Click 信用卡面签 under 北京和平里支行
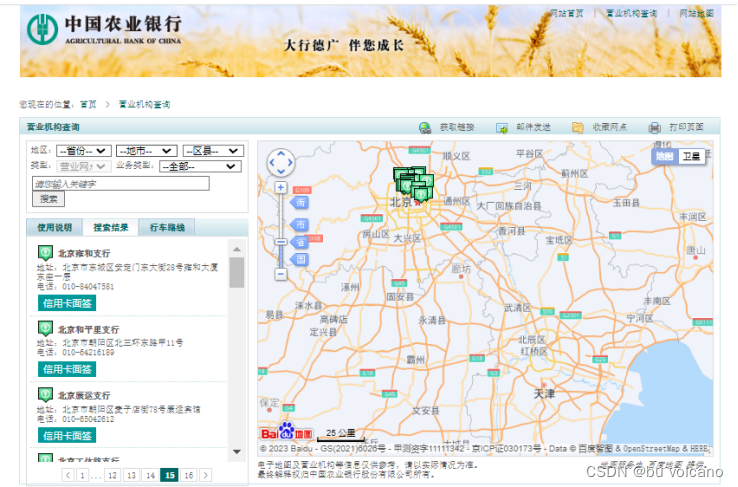 tap(67, 369)
